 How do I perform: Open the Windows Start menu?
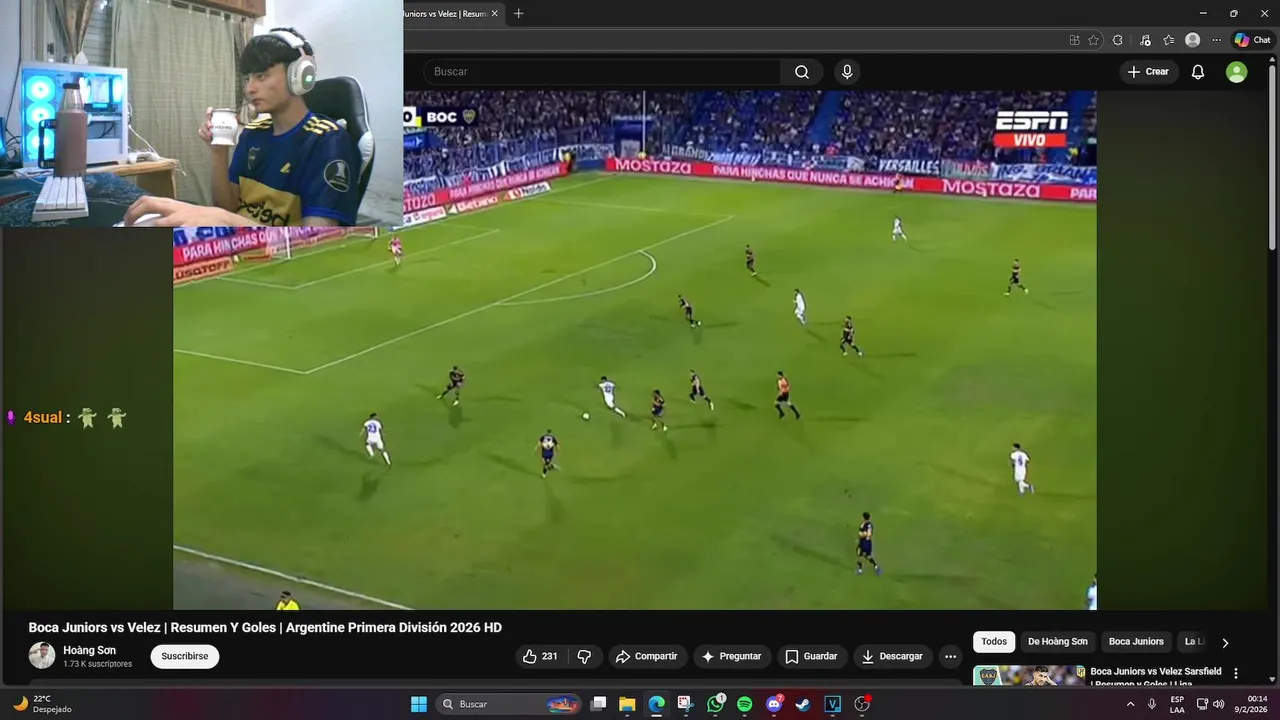click(419, 704)
